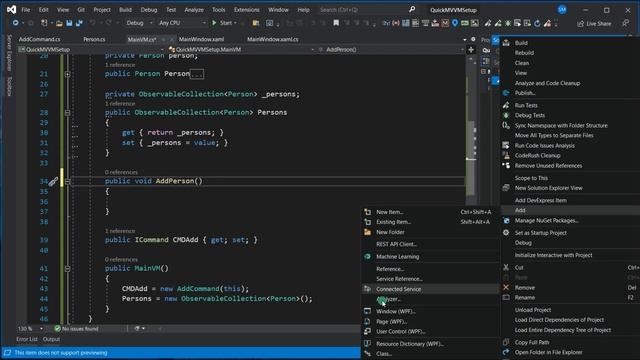Collapse the MainVM constructor at line 41
The image size is (640, 360).
pos(68,269)
